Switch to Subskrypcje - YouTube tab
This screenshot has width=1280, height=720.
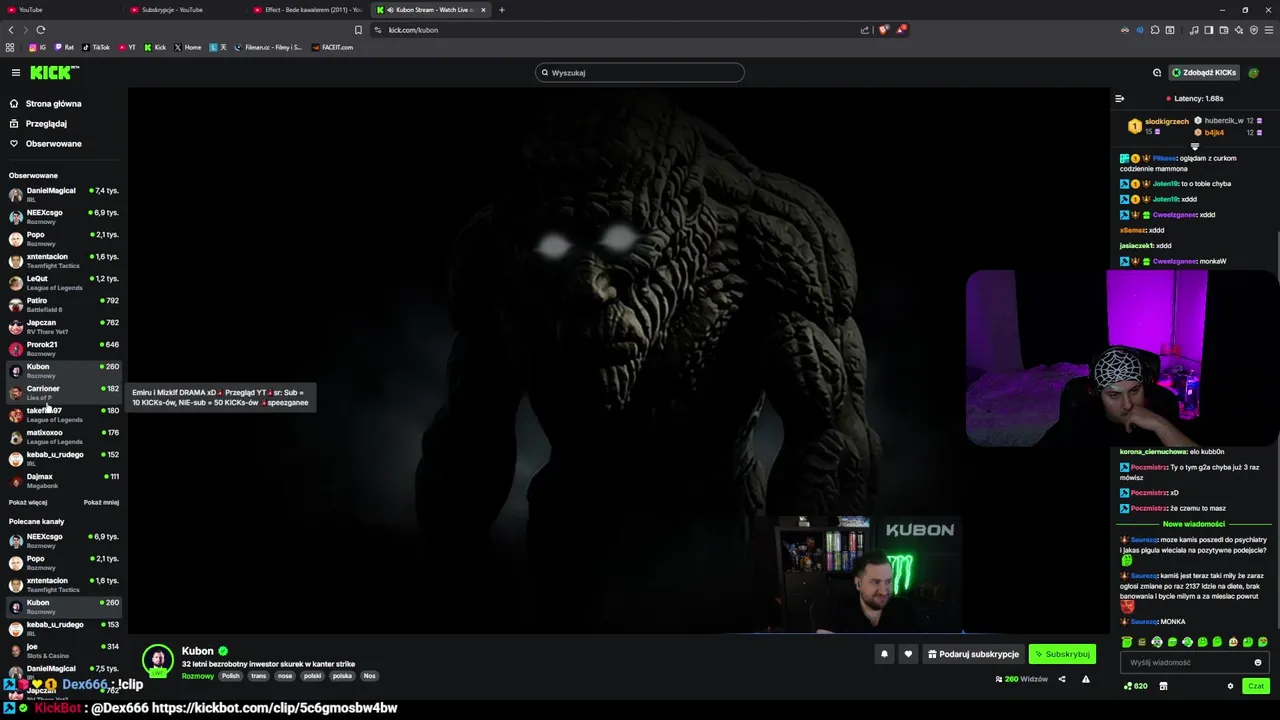coord(185,10)
